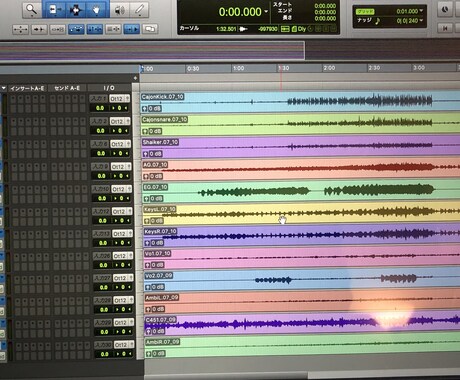Click clip gain fader icon on CajonKick clip
The height and width of the screenshot is (380, 460).
coord(145,108)
